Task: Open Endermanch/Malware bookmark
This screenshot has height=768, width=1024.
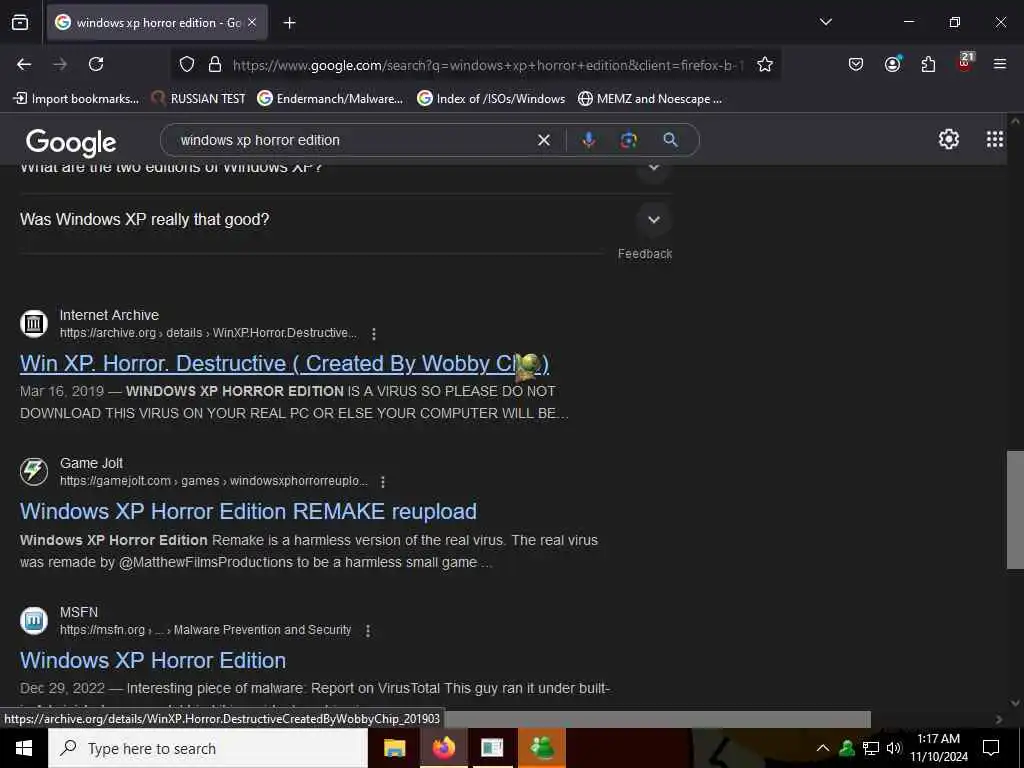Action: click(x=330, y=99)
